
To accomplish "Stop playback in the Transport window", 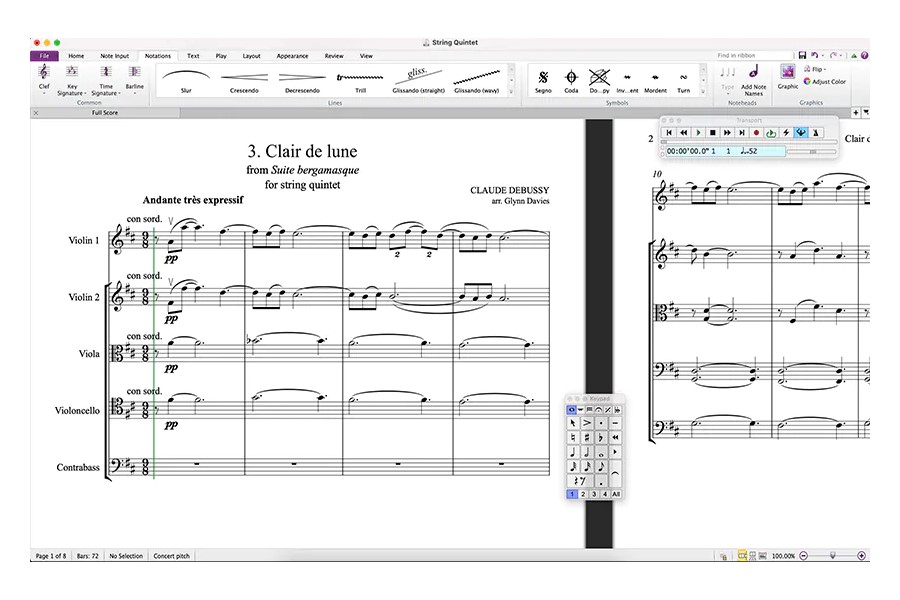I will coord(712,133).
